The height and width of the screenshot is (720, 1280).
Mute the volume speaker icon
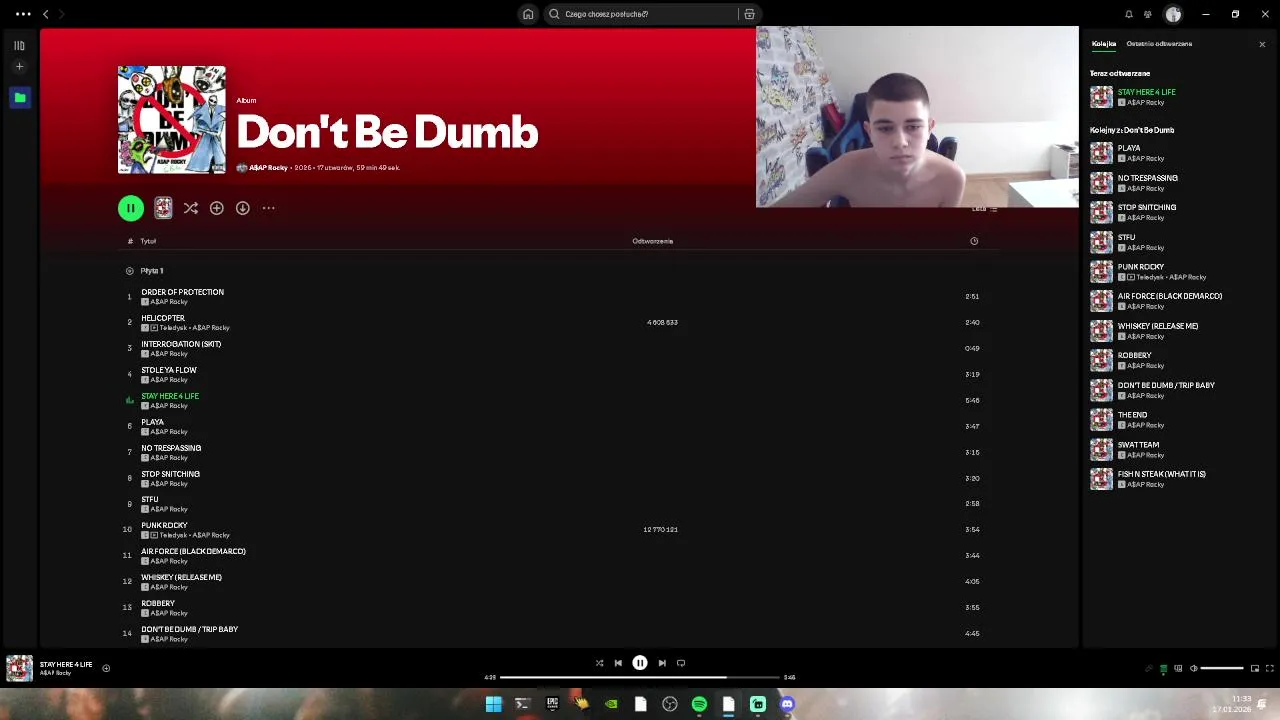tap(1193, 668)
